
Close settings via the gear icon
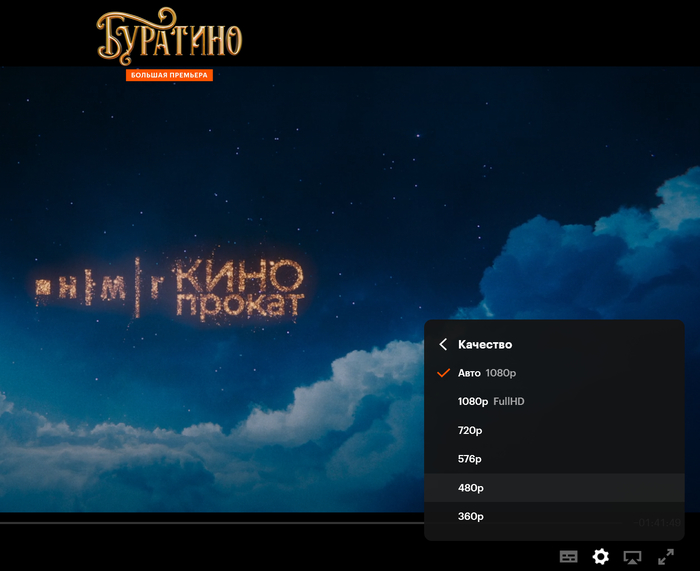click(600, 557)
